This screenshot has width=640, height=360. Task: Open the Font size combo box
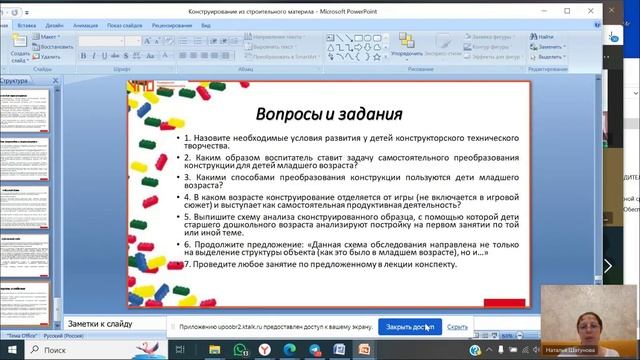[x=133, y=41]
